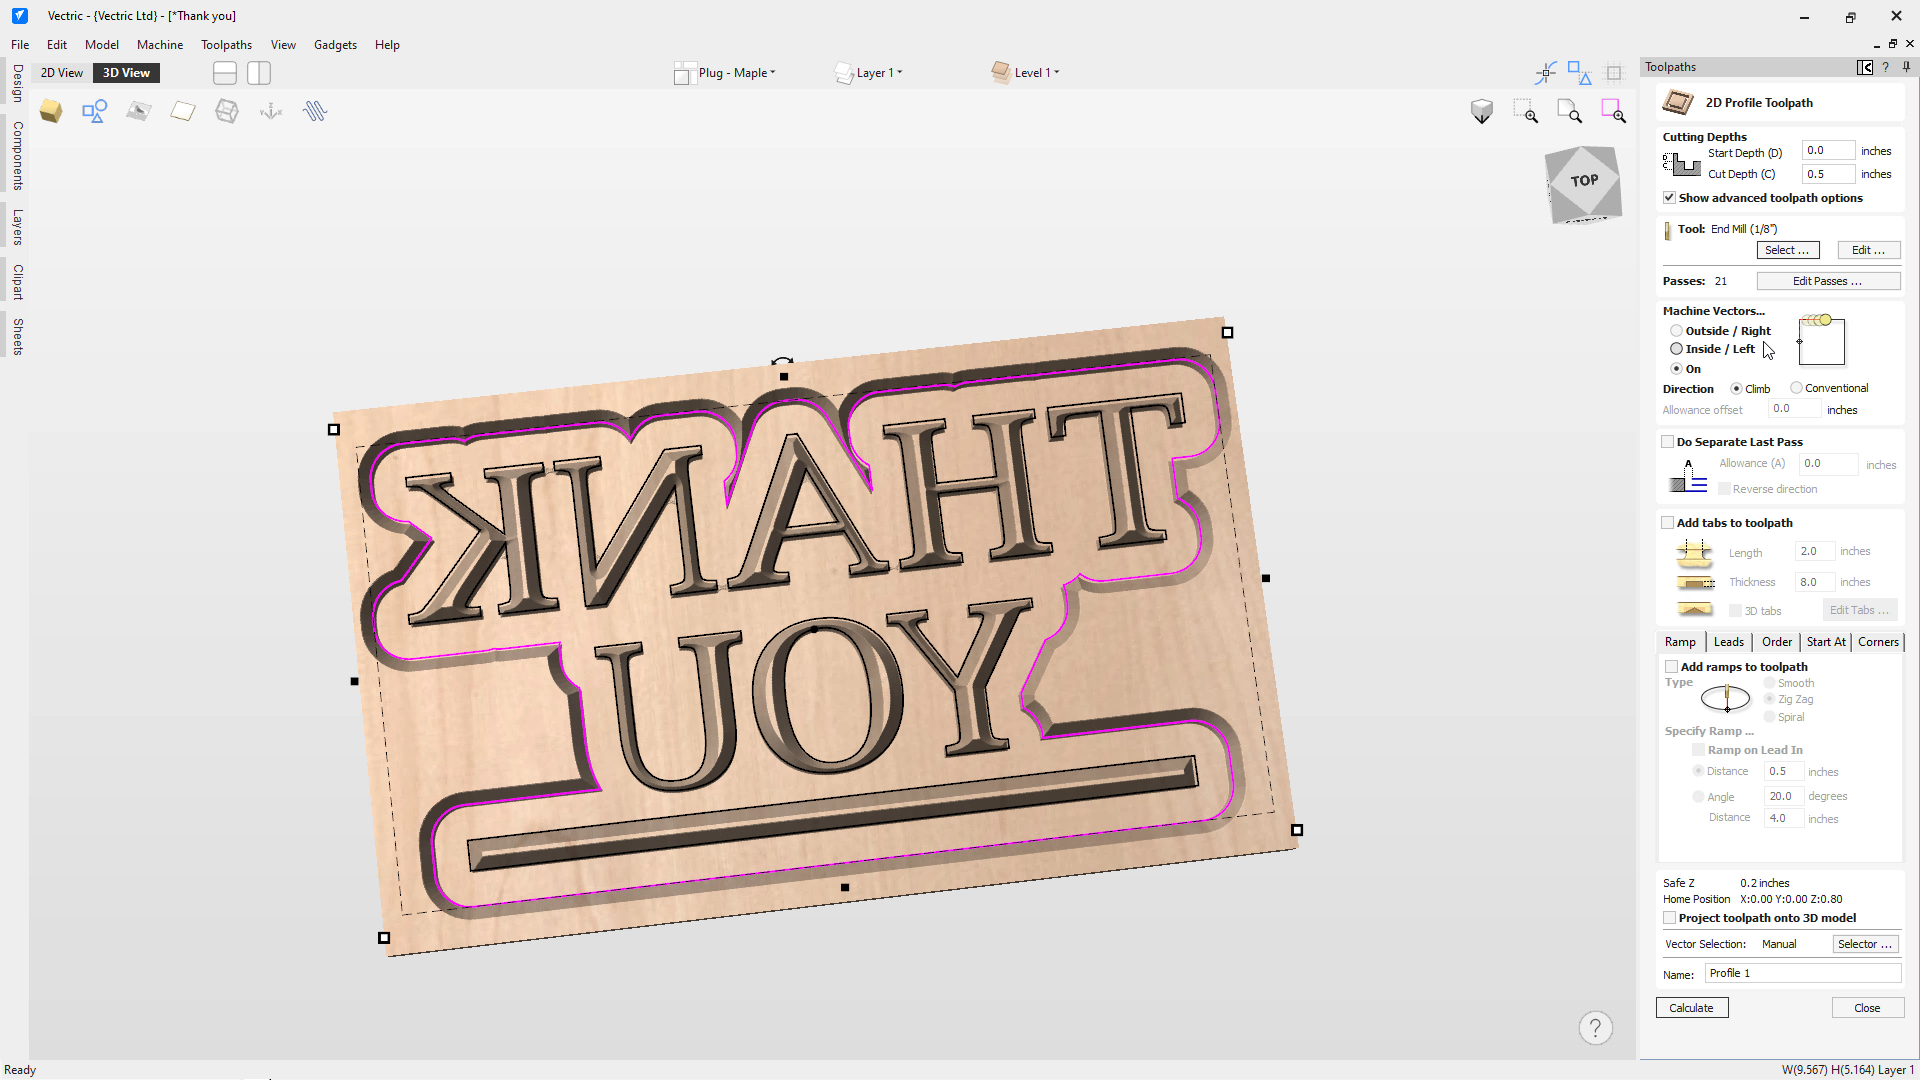Check Add ramps to toolpath
Screen dimensions: 1920x1080
(1671, 667)
